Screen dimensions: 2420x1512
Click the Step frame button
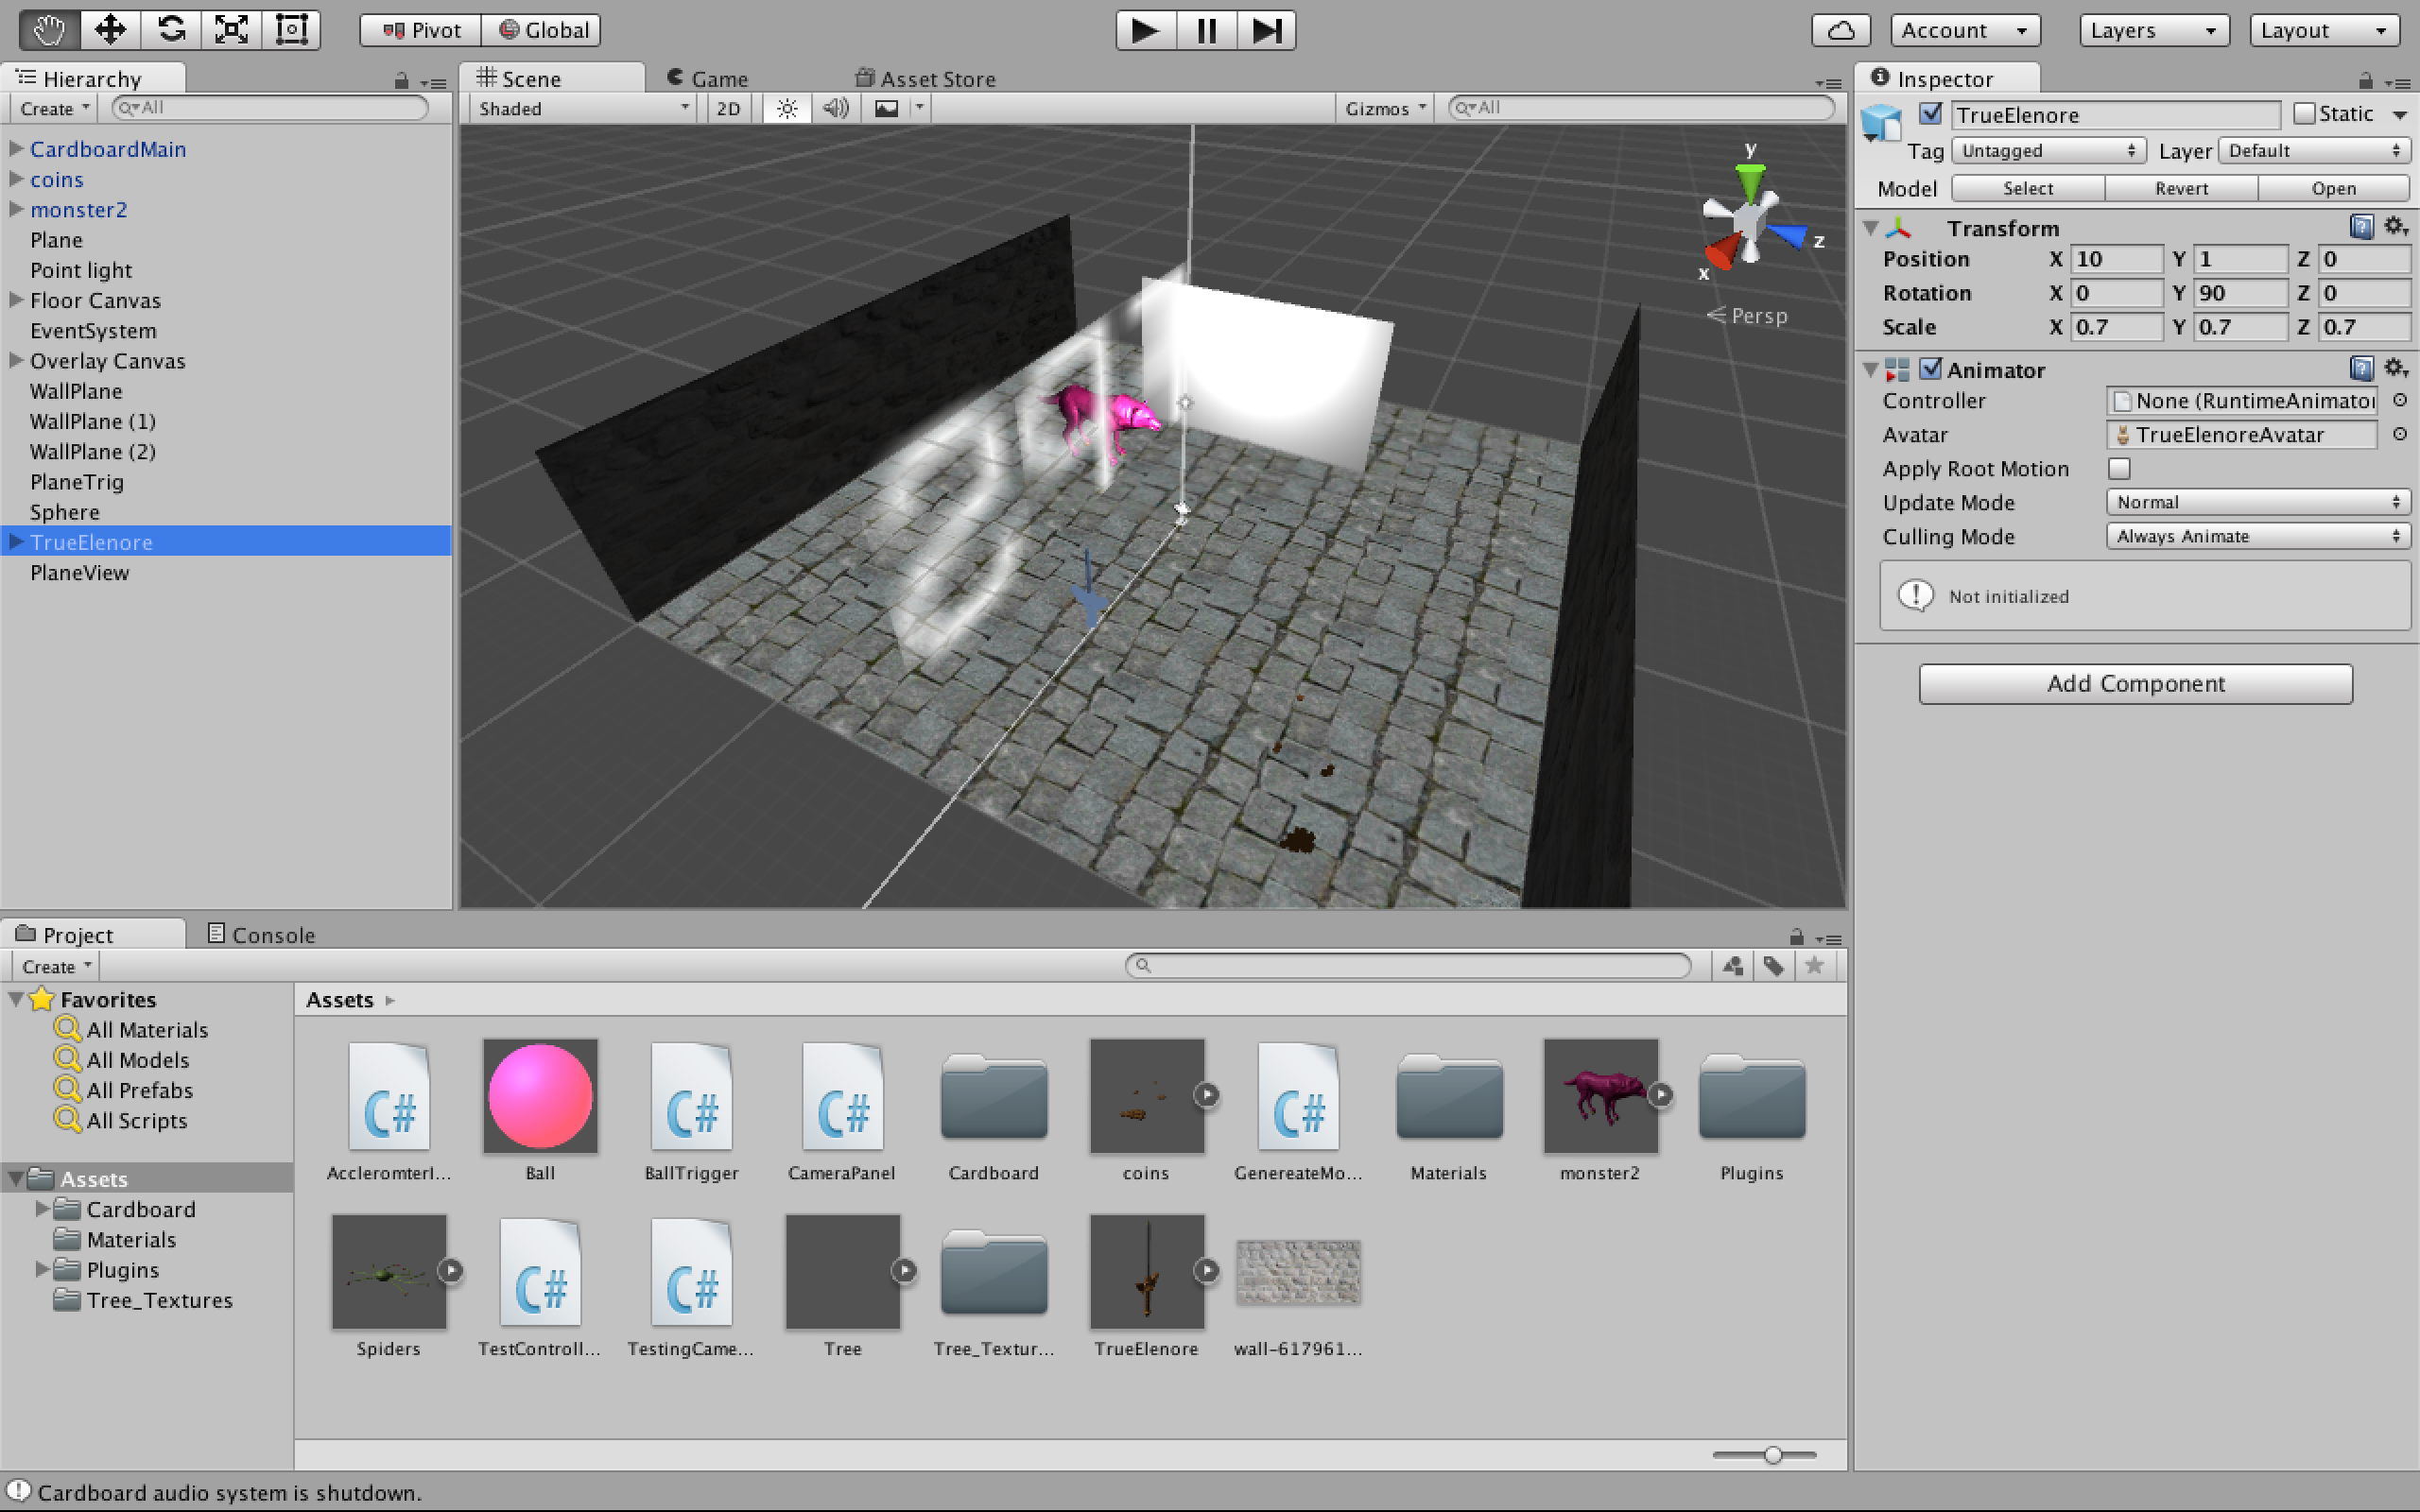tap(1266, 30)
